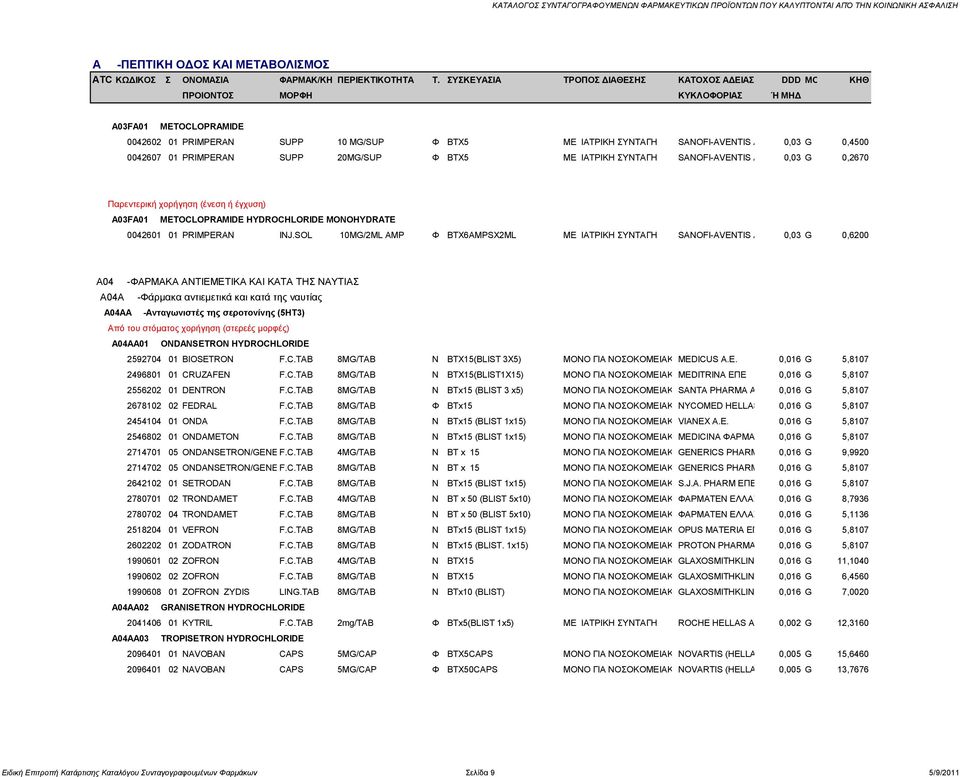Click the footer text Ειδική Επιτροπή Κατάρτισης Καταλόγου
960x777 pixels.
click(129, 773)
